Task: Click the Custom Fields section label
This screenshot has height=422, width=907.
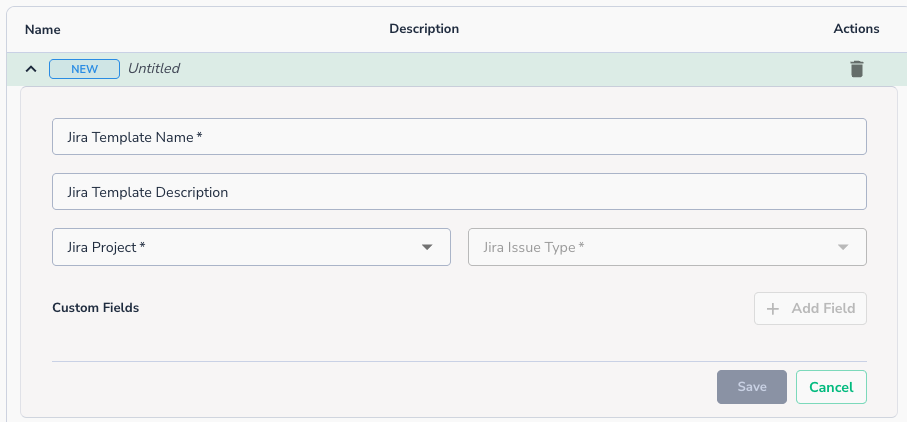Action: [95, 308]
